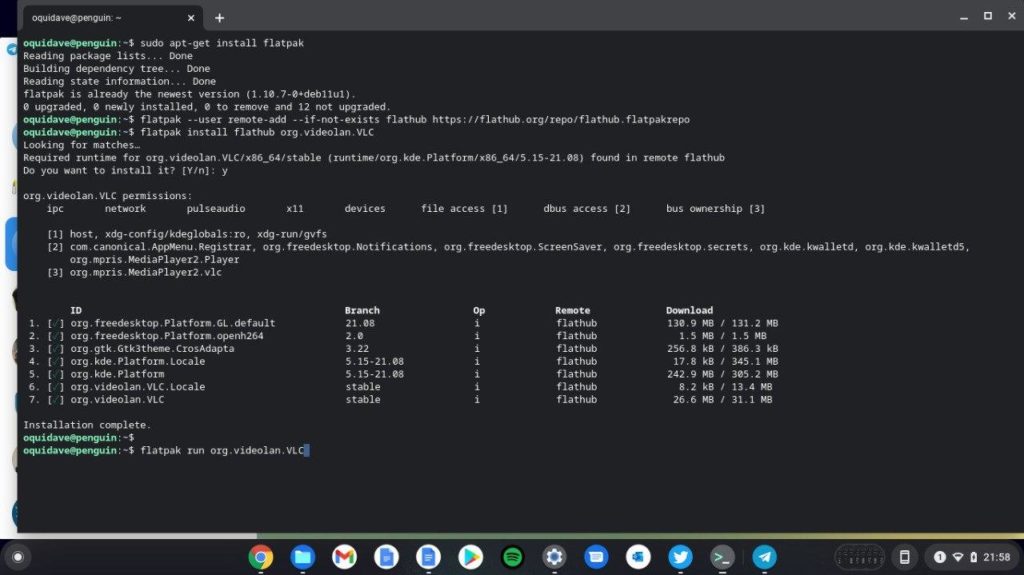
Task: Open Spotify from the shelf
Action: (x=512, y=557)
